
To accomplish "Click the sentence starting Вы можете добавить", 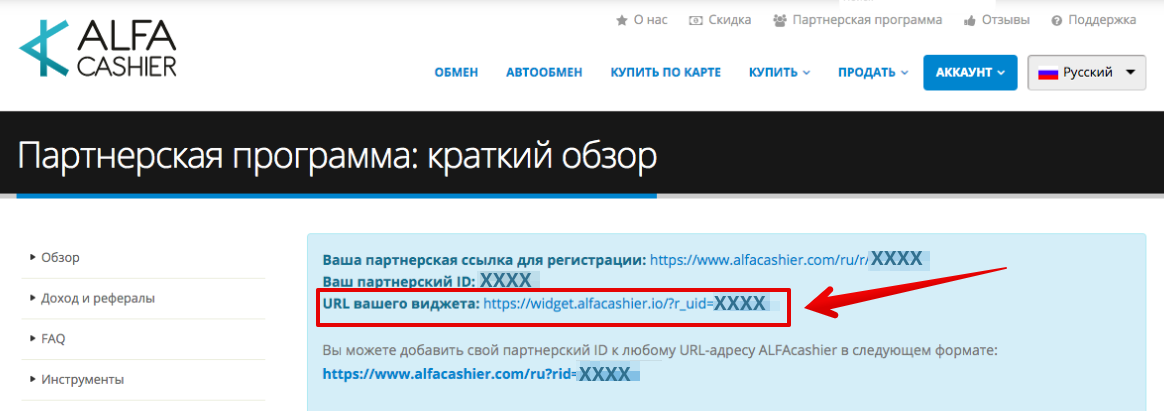I will 661,349.
